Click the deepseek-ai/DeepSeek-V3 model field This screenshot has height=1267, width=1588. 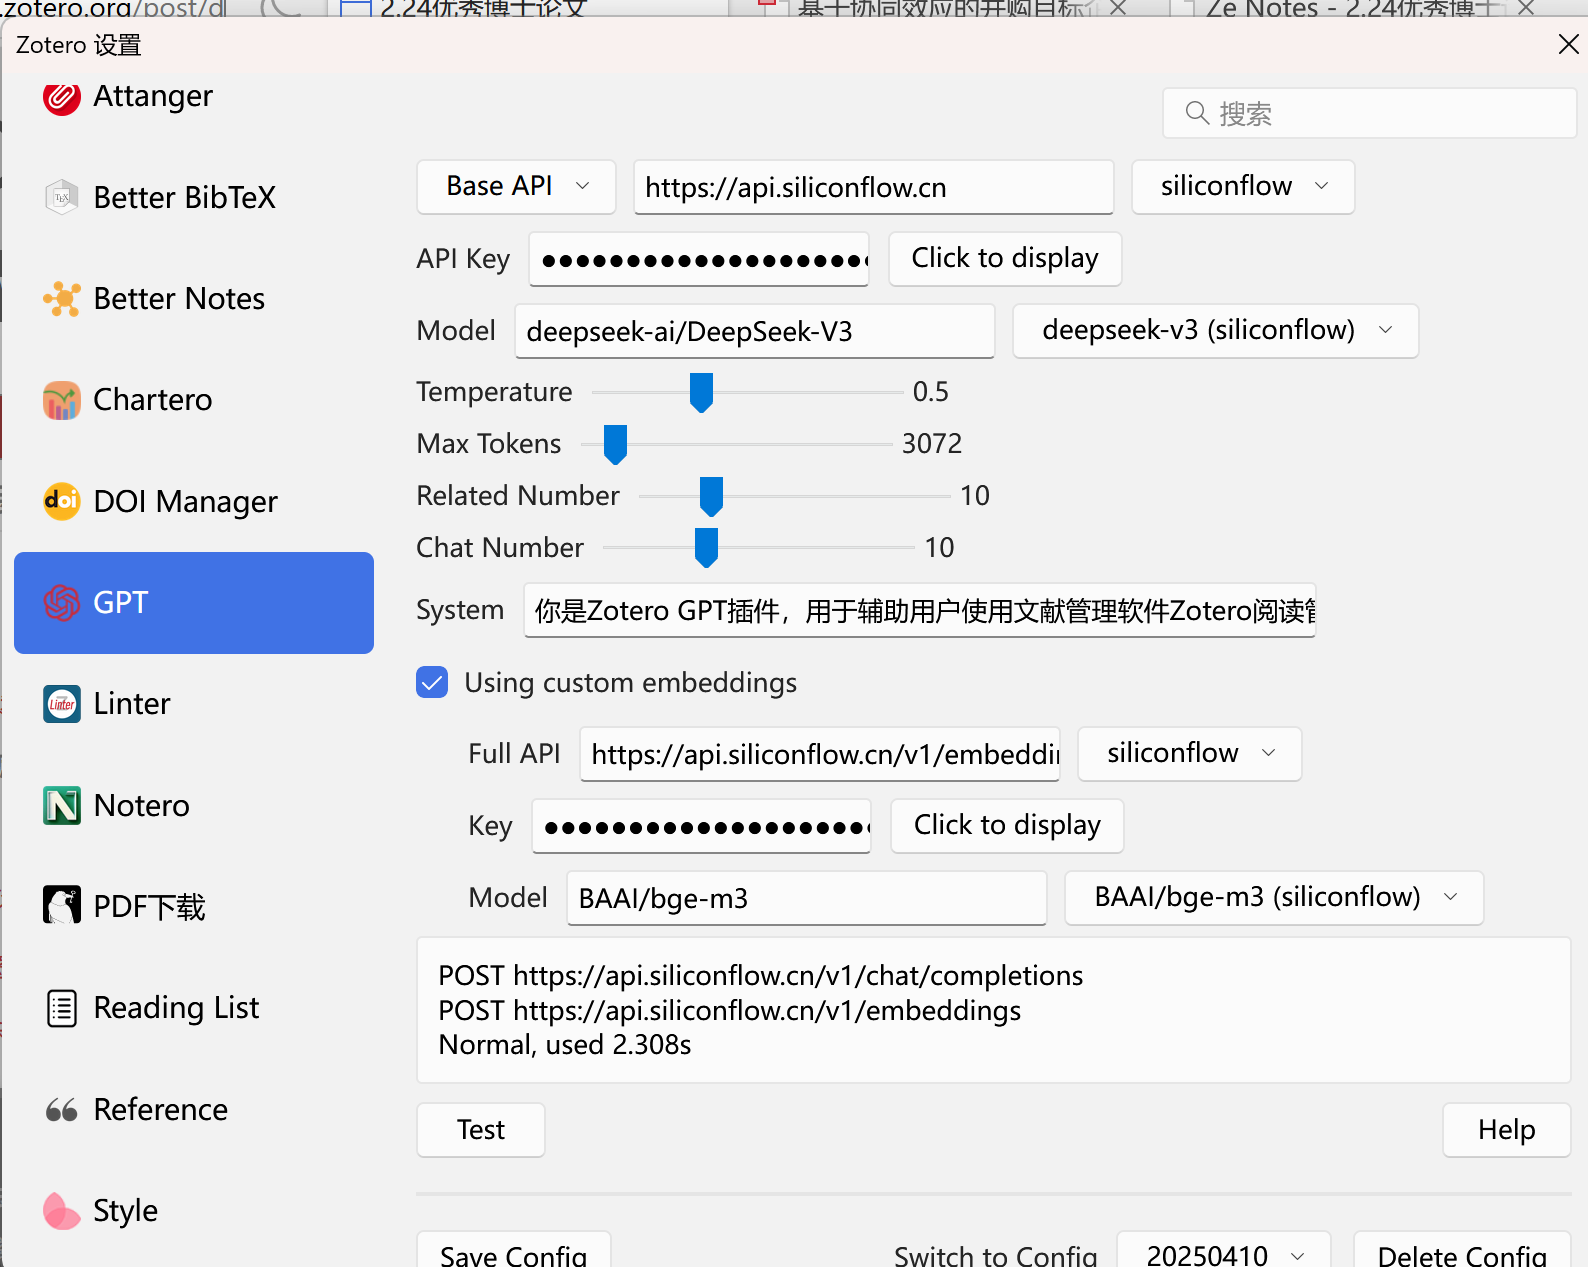point(755,331)
